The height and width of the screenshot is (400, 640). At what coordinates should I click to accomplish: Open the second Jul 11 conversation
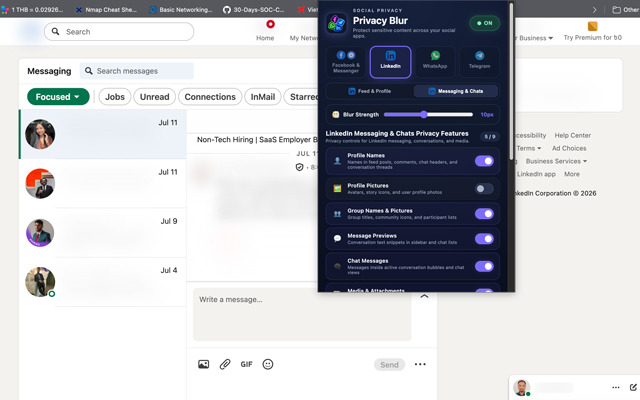point(103,183)
